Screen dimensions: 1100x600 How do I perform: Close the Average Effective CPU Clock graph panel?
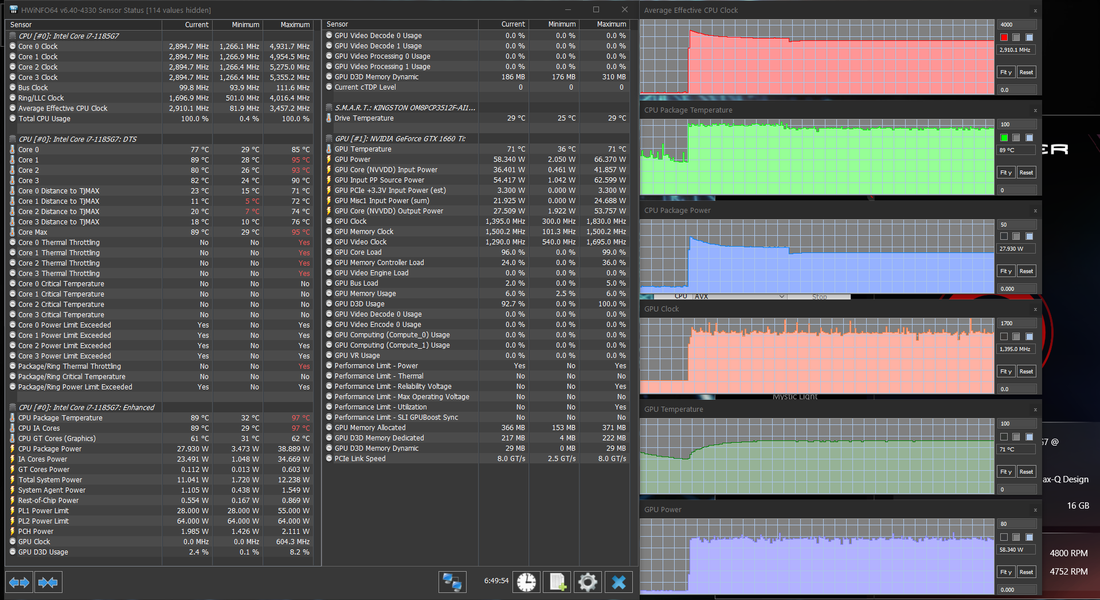coord(1035,11)
